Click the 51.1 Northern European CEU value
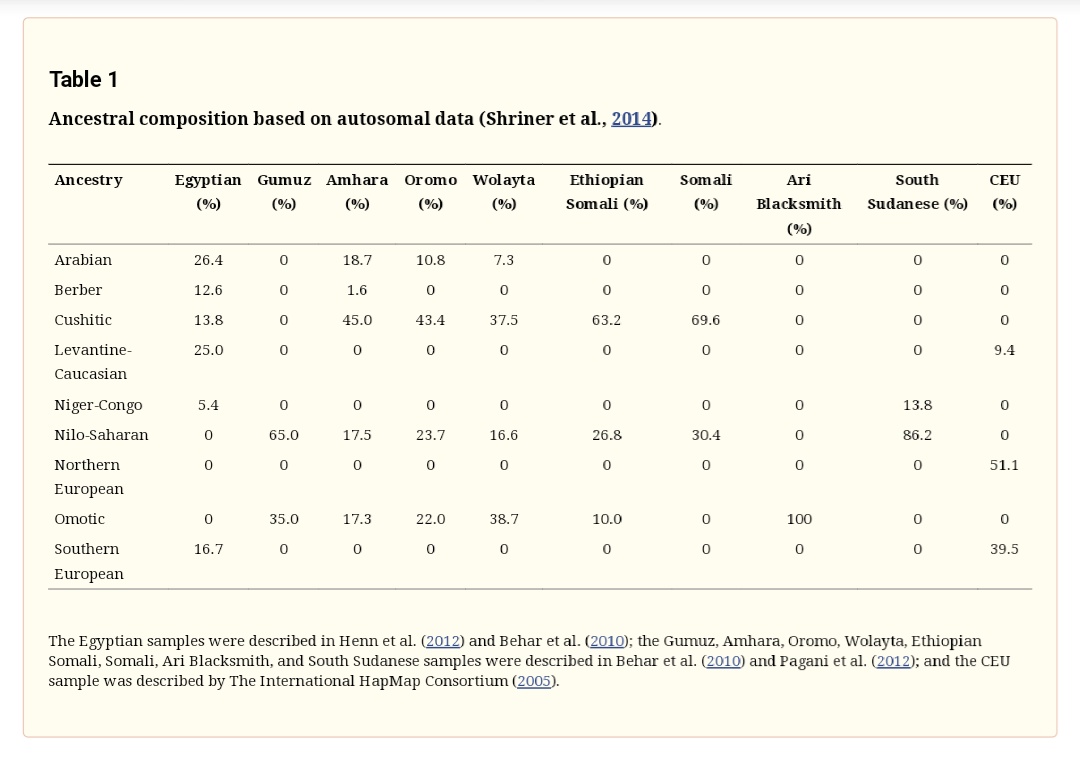The width and height of the screenshot is (1080, 763). (1004, 465)
